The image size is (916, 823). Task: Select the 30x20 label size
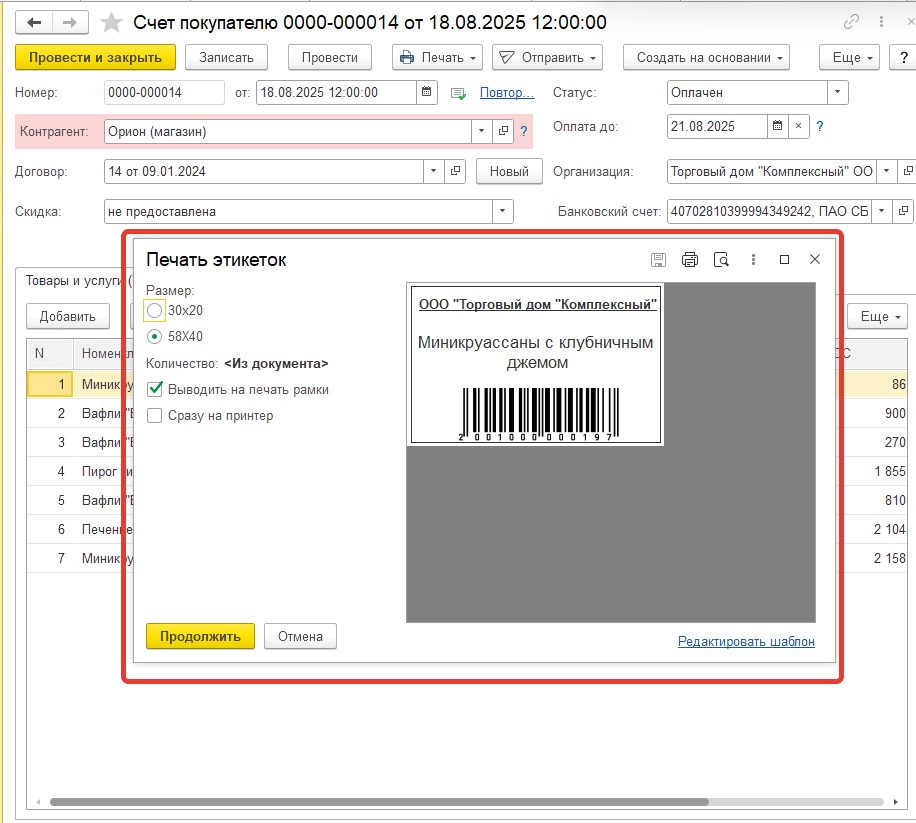pyautogui.click(x=154, y=310)
